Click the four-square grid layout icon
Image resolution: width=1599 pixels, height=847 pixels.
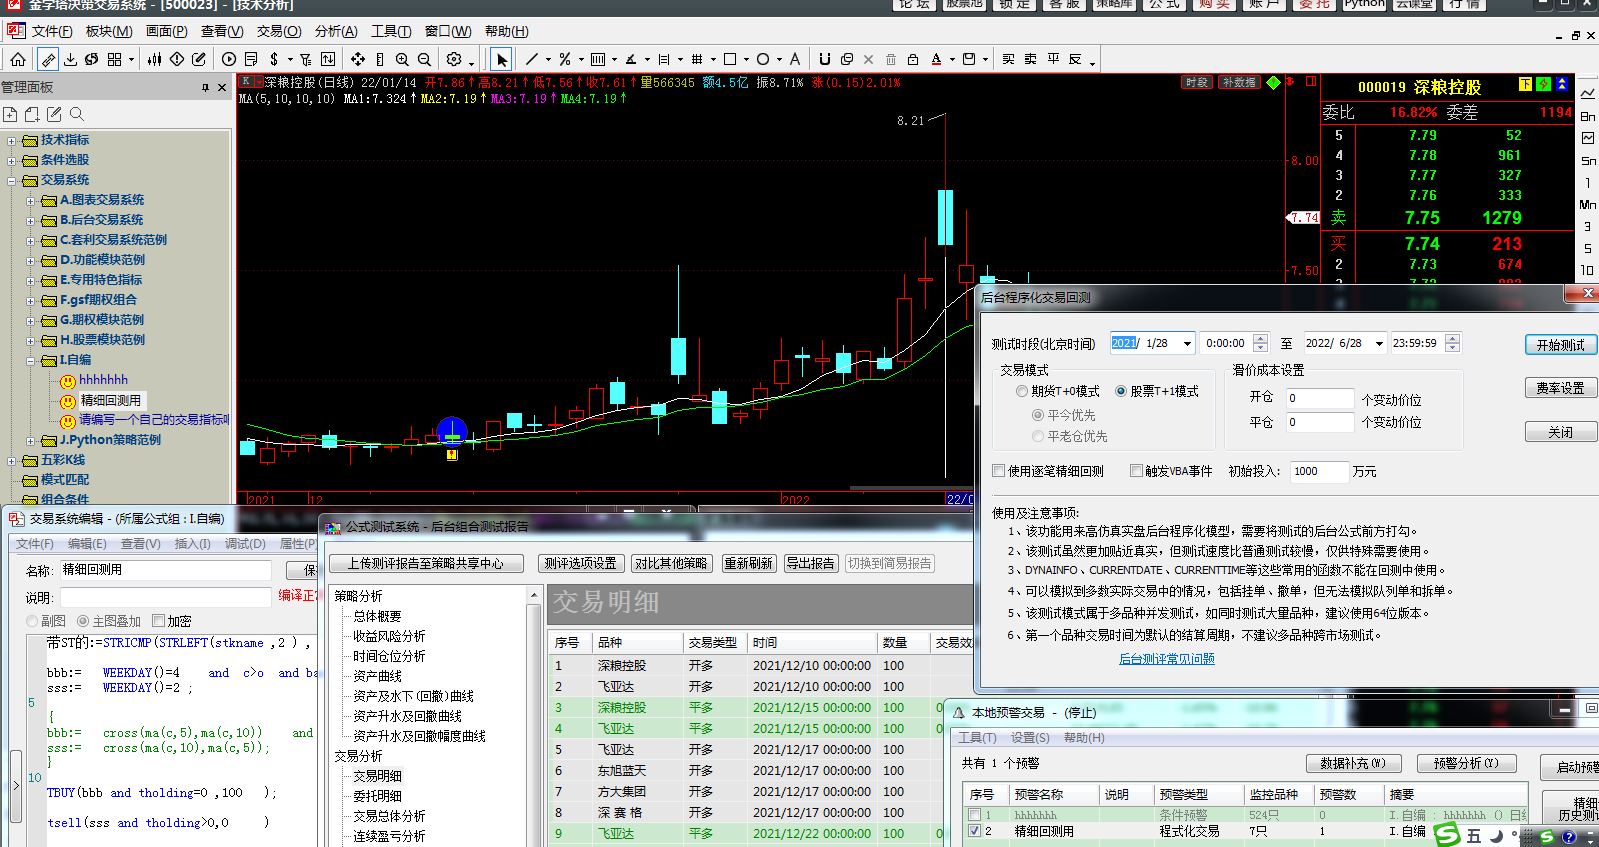click(x=115, y=59)
